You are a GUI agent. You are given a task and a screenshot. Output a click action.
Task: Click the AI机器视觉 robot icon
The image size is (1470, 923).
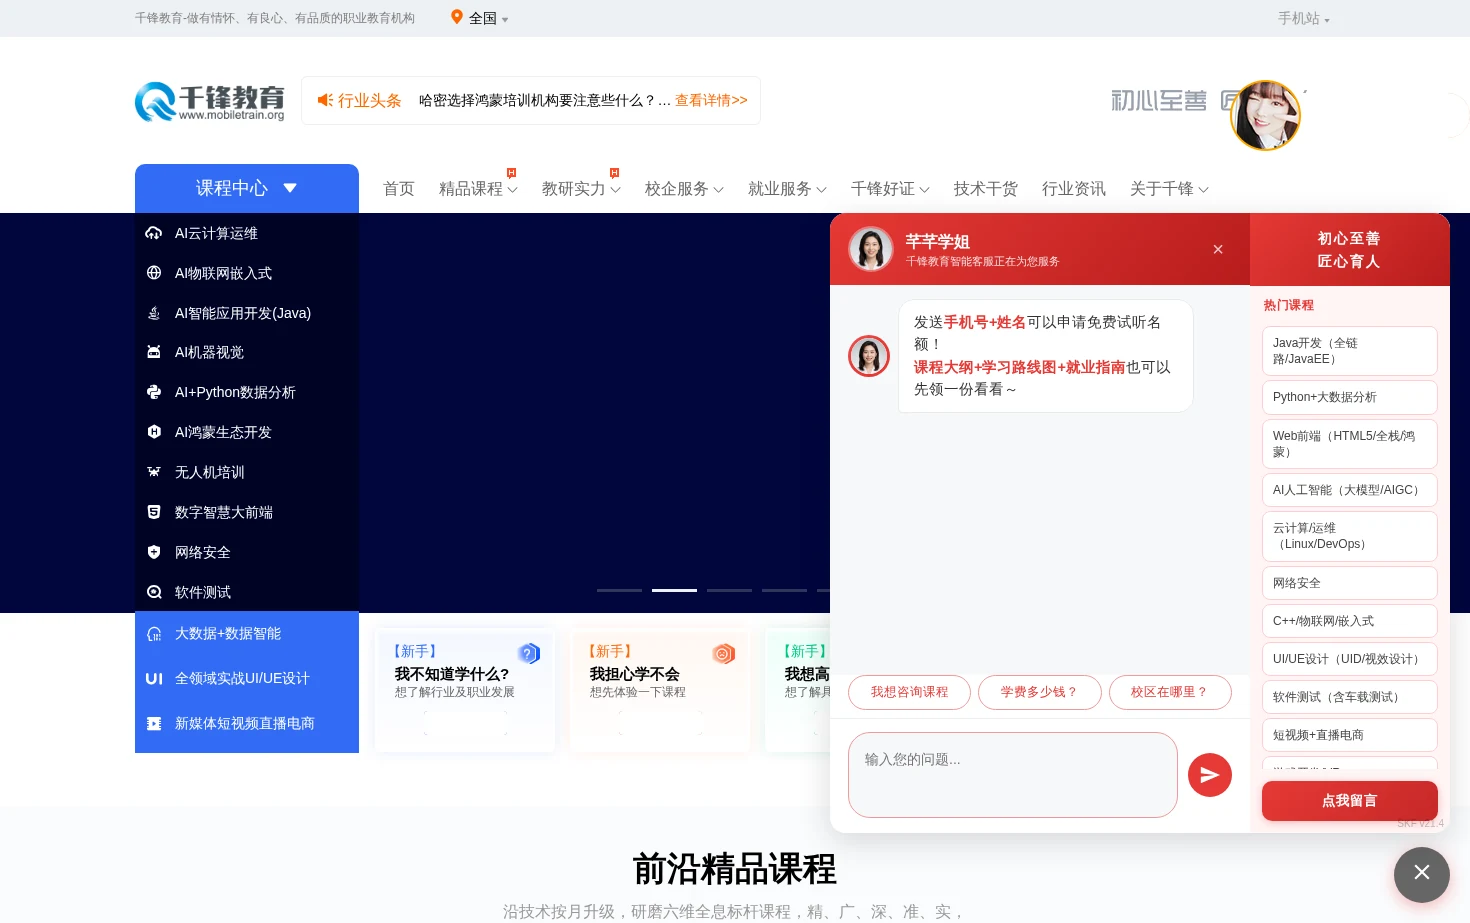click(x=154, y=352)
